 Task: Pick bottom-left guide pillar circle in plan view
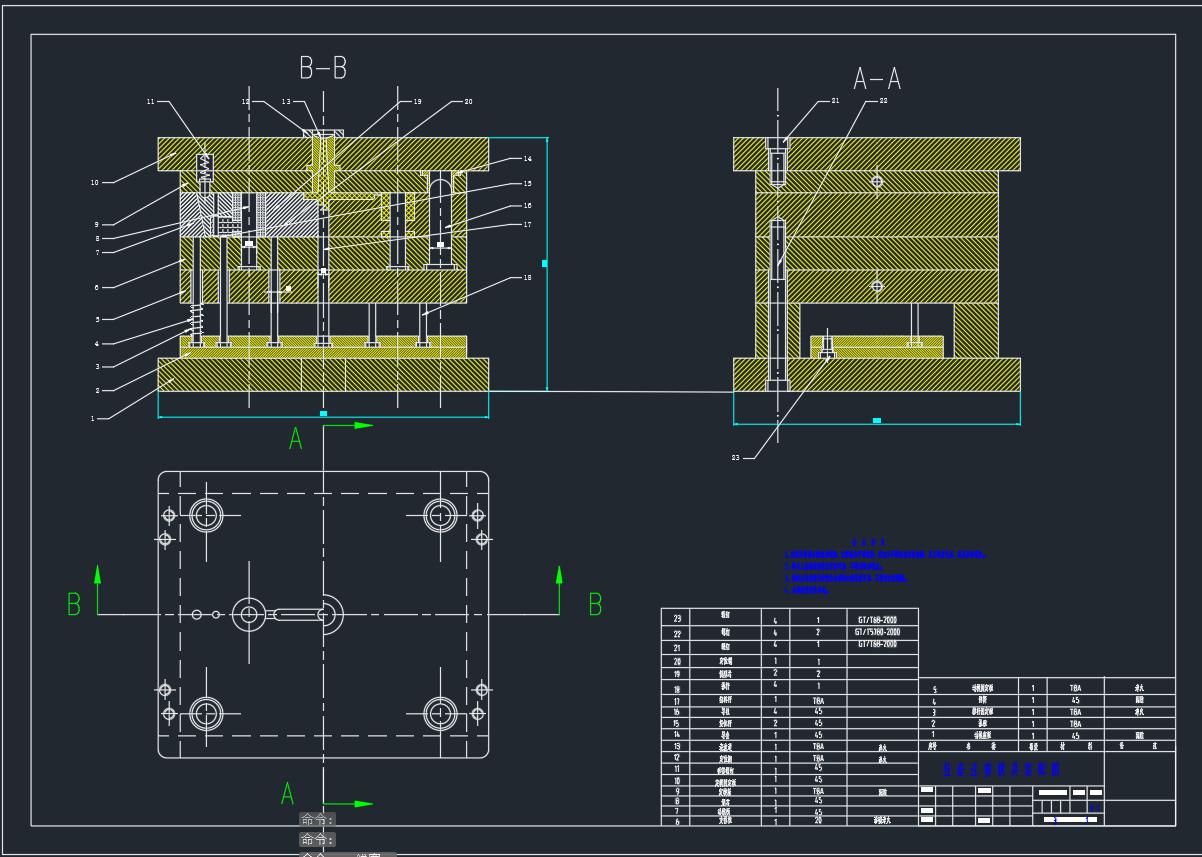(x=207, y=714)
